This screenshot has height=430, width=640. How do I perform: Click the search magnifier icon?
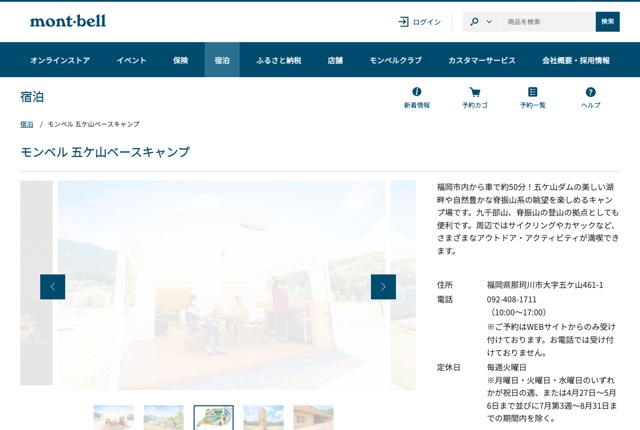coord(474,22)
